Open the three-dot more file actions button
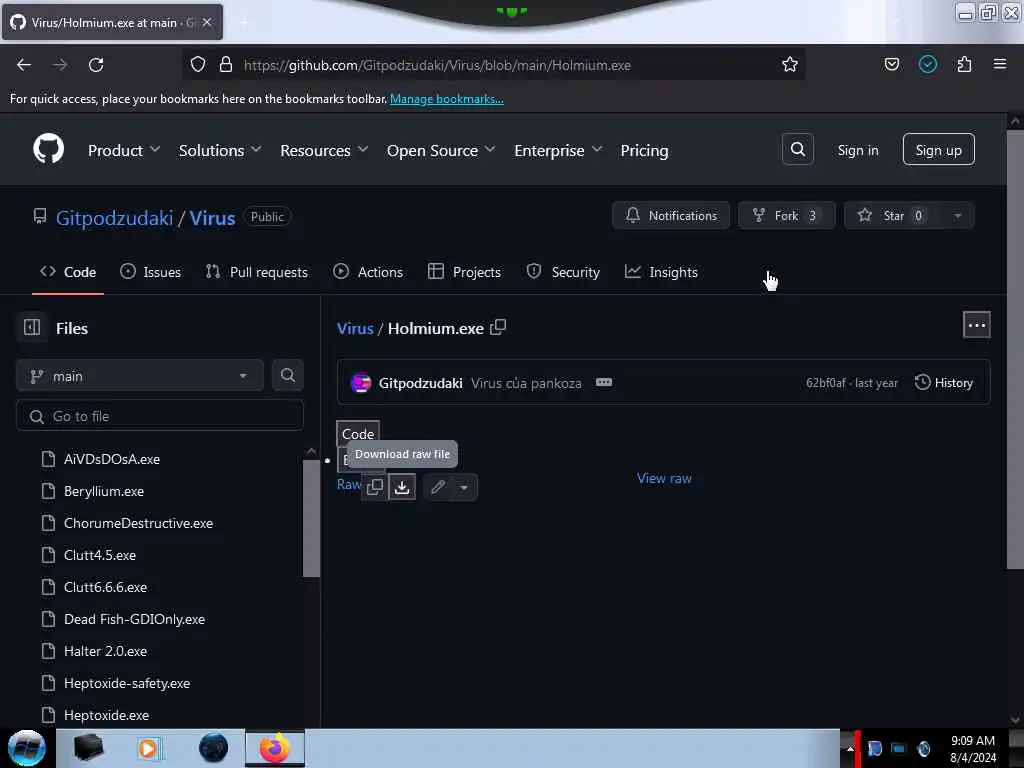This screenshot has width=1024, height=768. click(976, 325)
